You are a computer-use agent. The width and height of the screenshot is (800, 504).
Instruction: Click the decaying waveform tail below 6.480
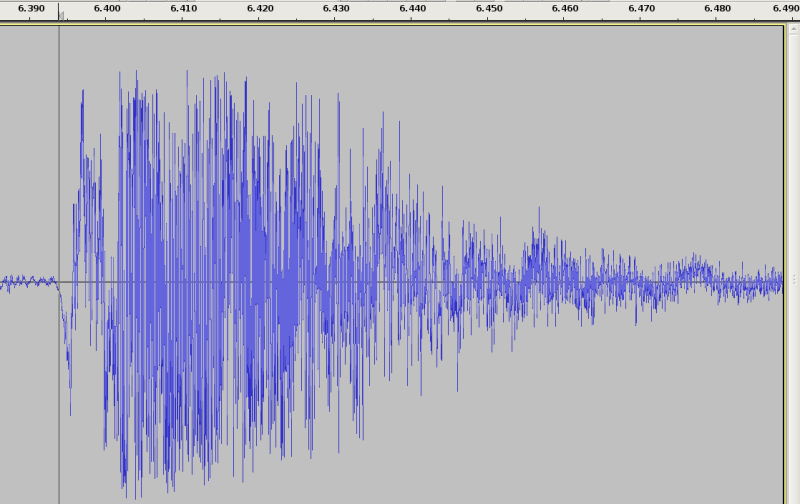click(700, 275)
